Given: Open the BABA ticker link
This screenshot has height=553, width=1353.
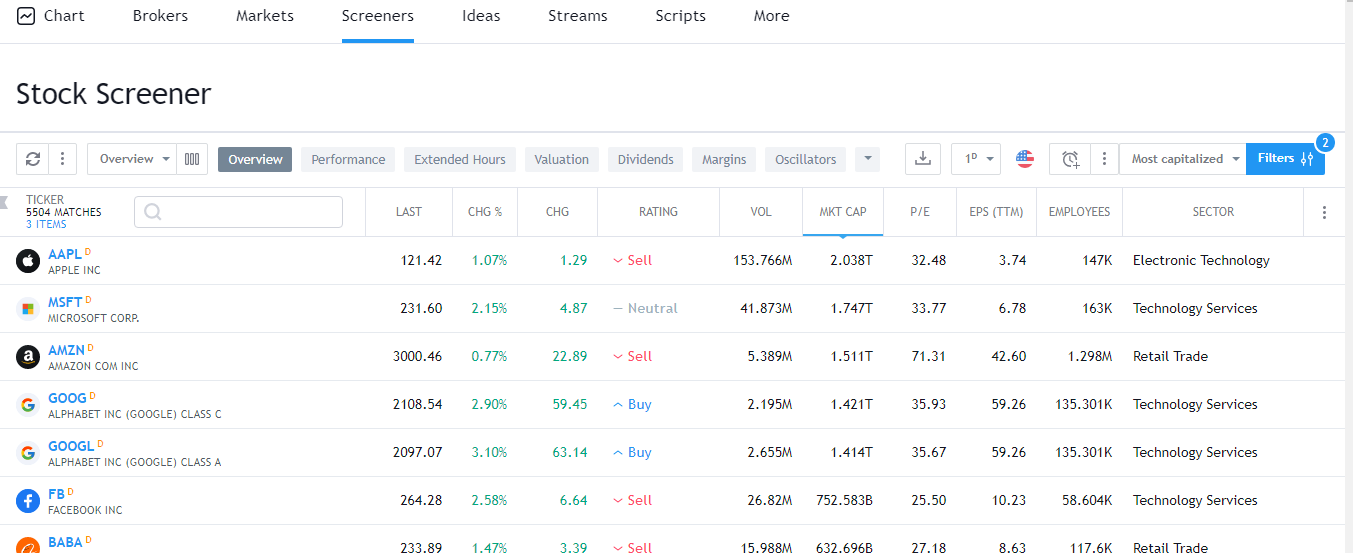Looking at the screenshot, I should [66, 542].
